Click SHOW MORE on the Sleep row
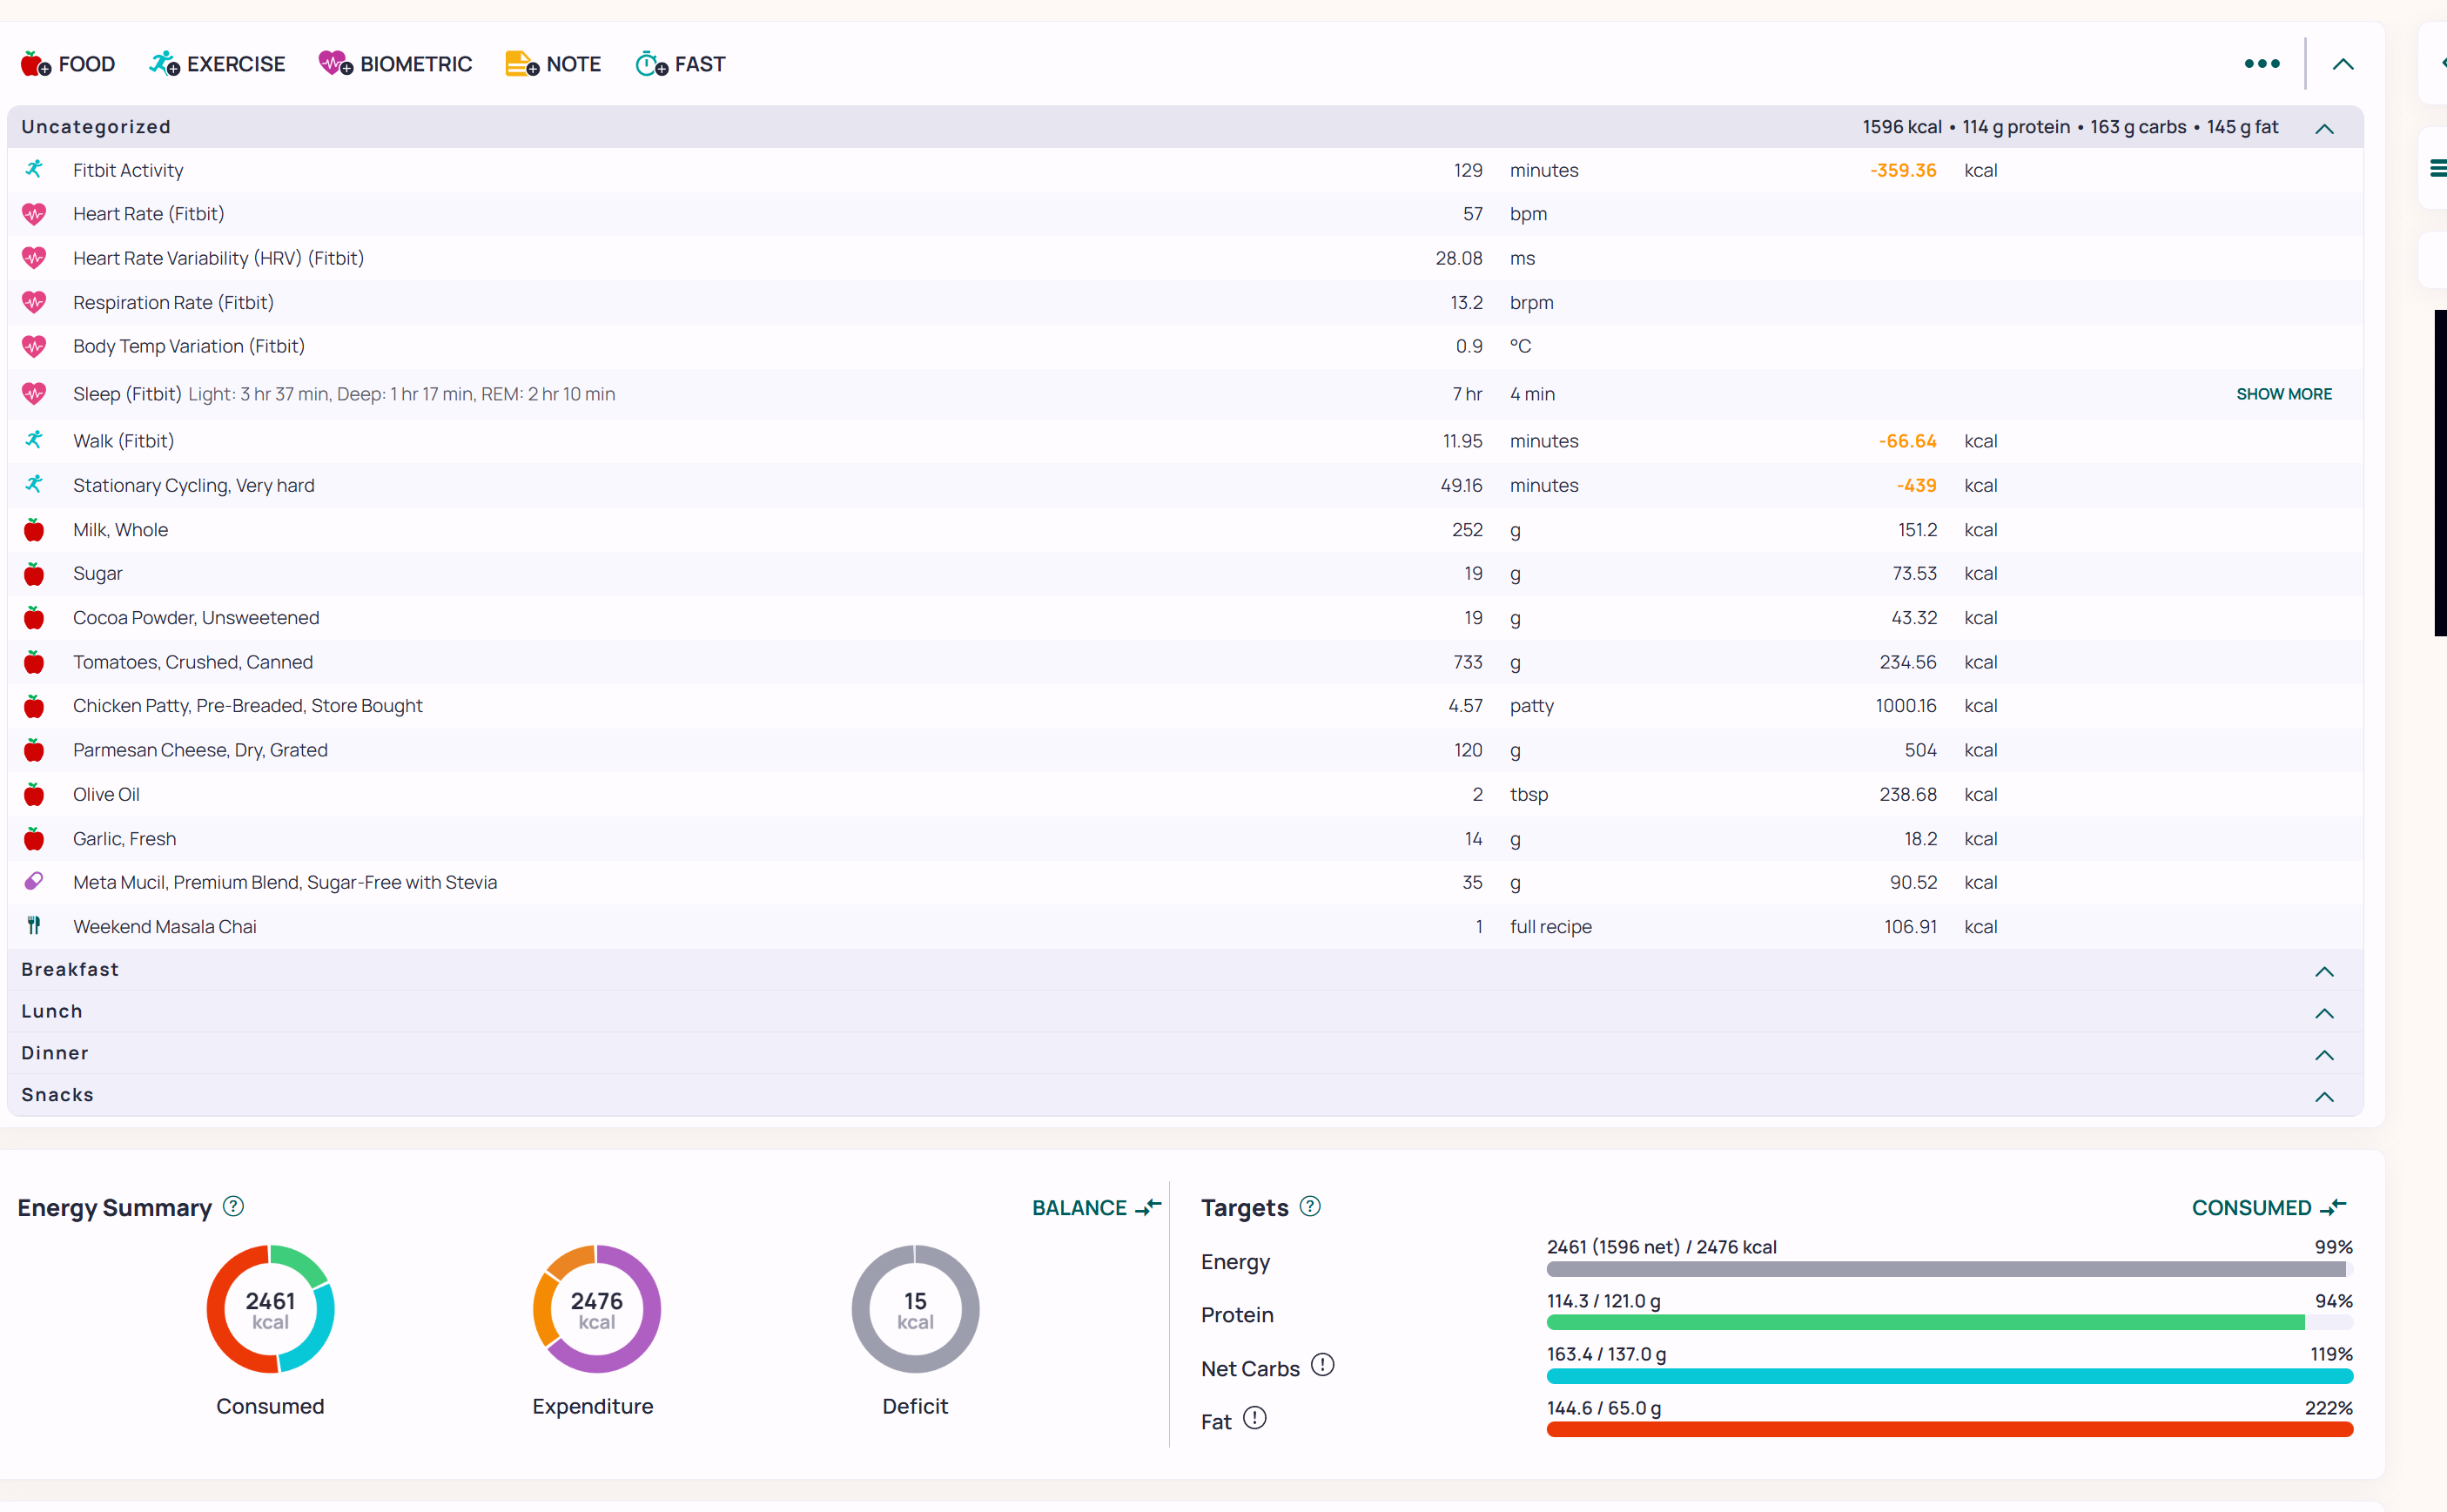Image resolution: width=2447 pixels, height=1512 pixels. point(2283,394)
